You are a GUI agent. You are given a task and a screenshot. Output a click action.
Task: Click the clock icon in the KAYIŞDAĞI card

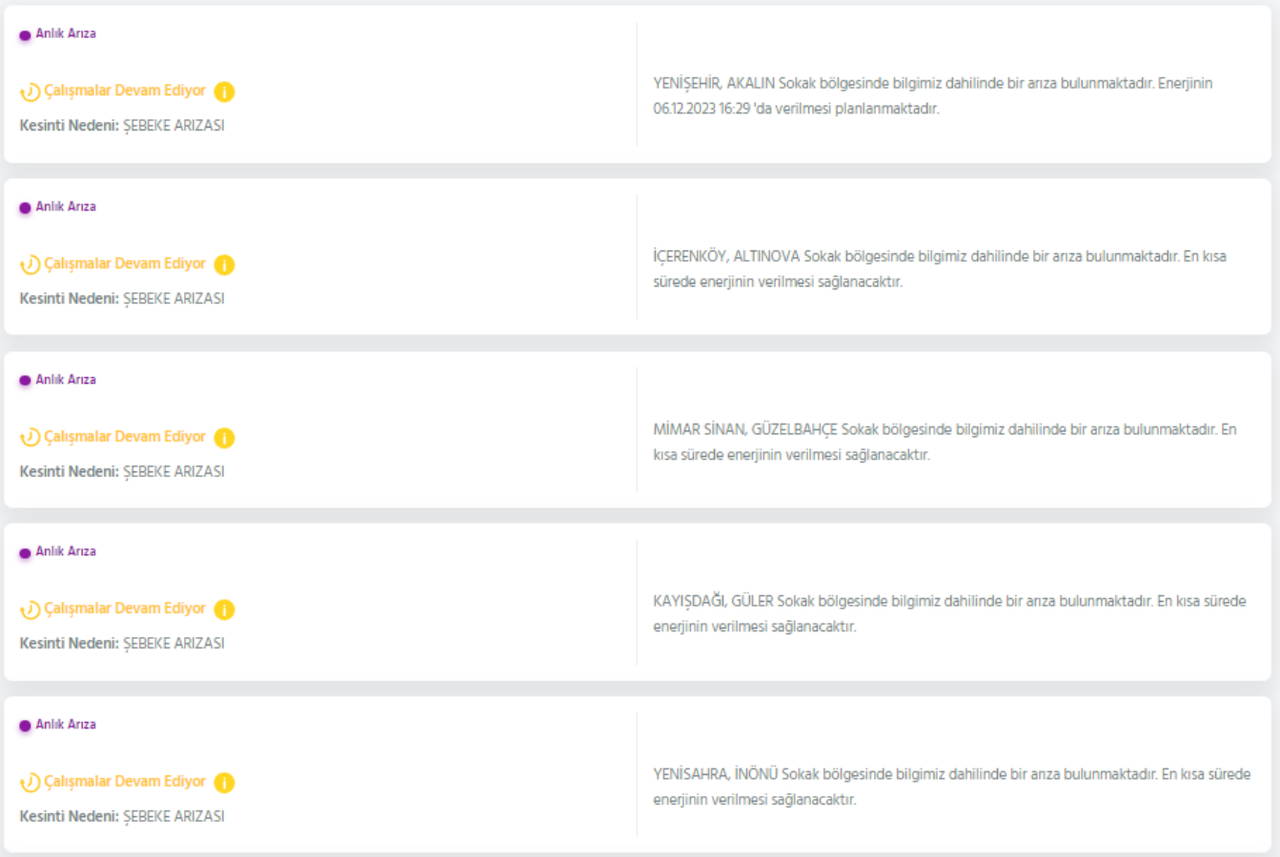(x=30, y=610)
